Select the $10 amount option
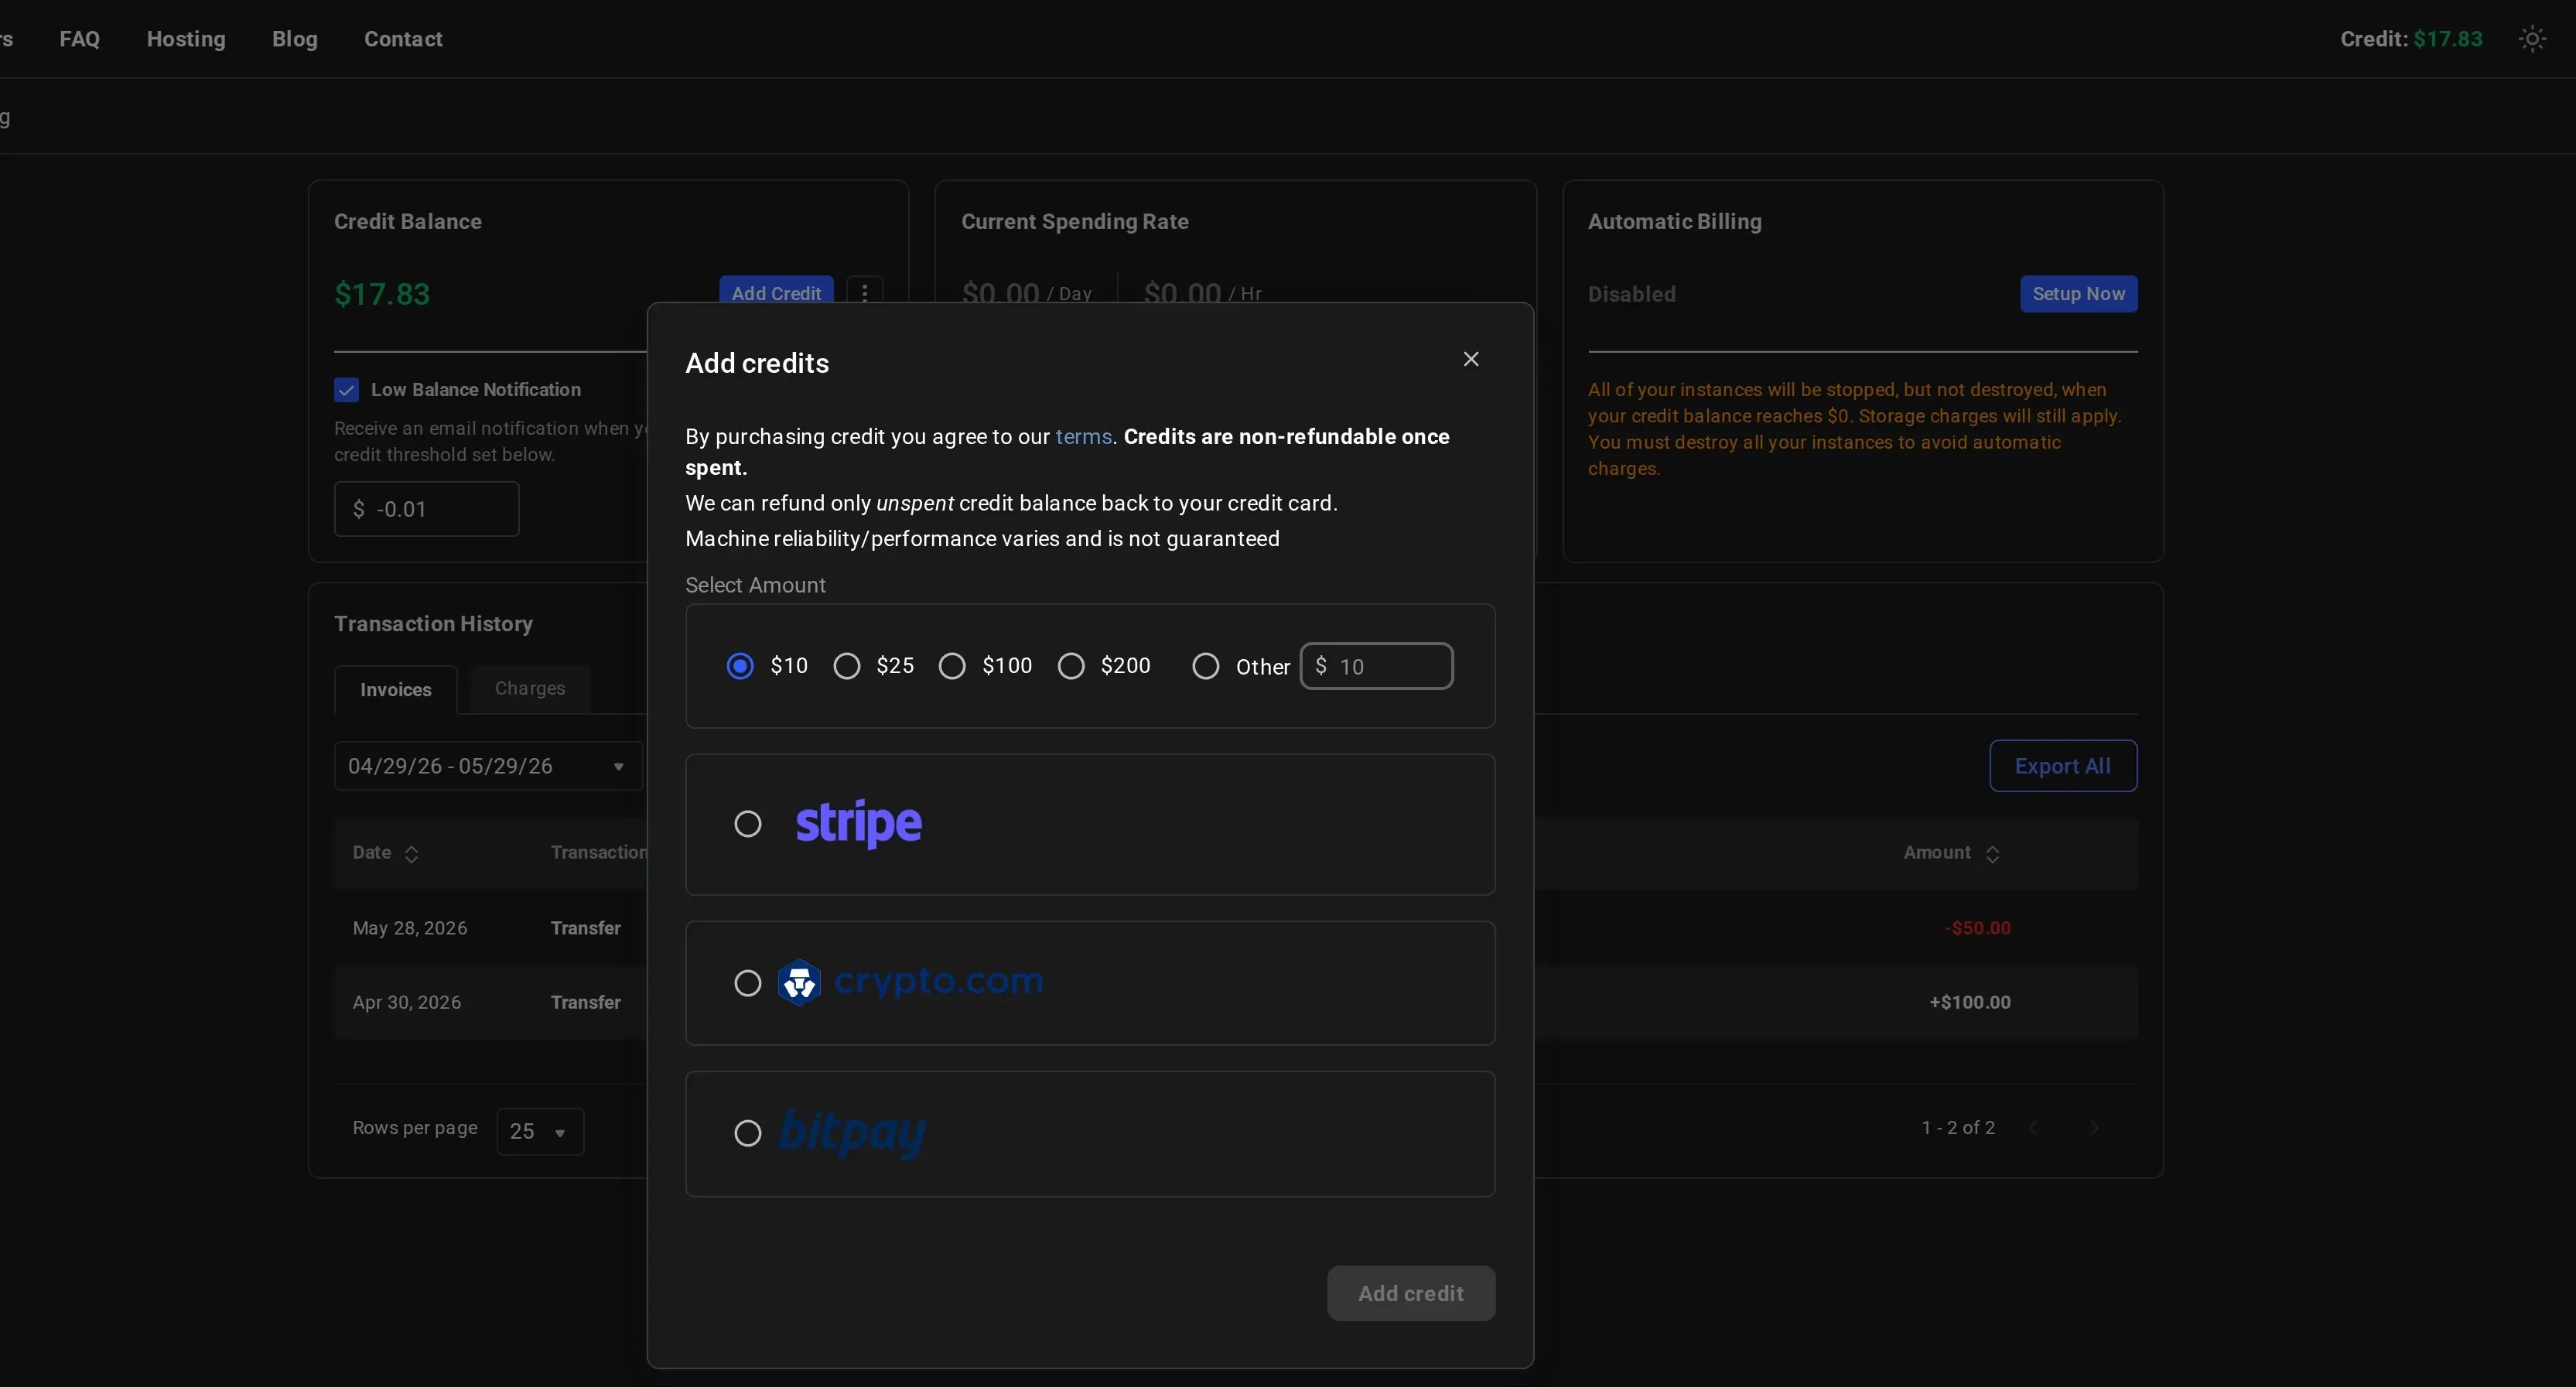This screenshot has height=1387, width=2576. tap(740, 666)
